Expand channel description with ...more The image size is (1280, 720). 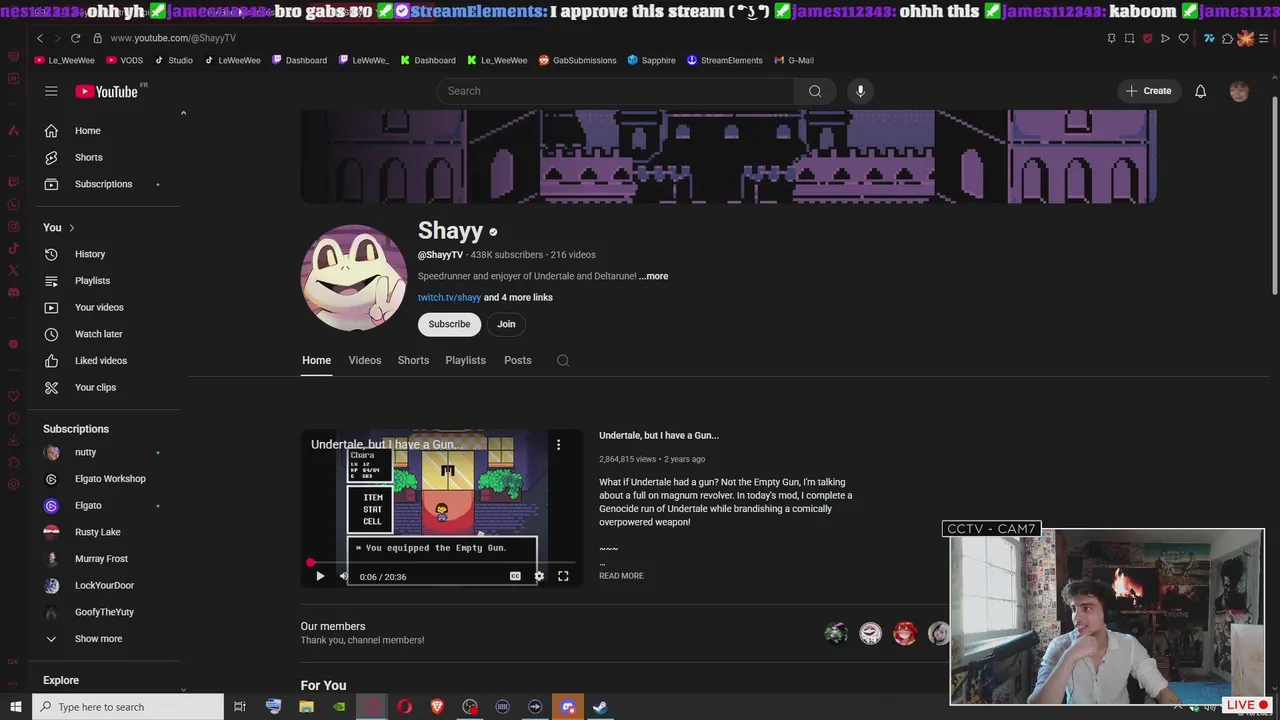coord(654,276)
